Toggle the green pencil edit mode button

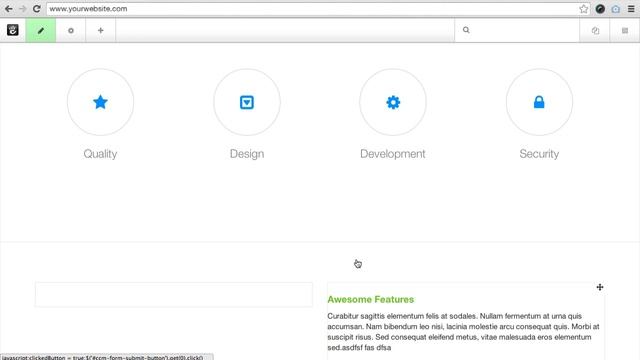click(x=41, y=30)
